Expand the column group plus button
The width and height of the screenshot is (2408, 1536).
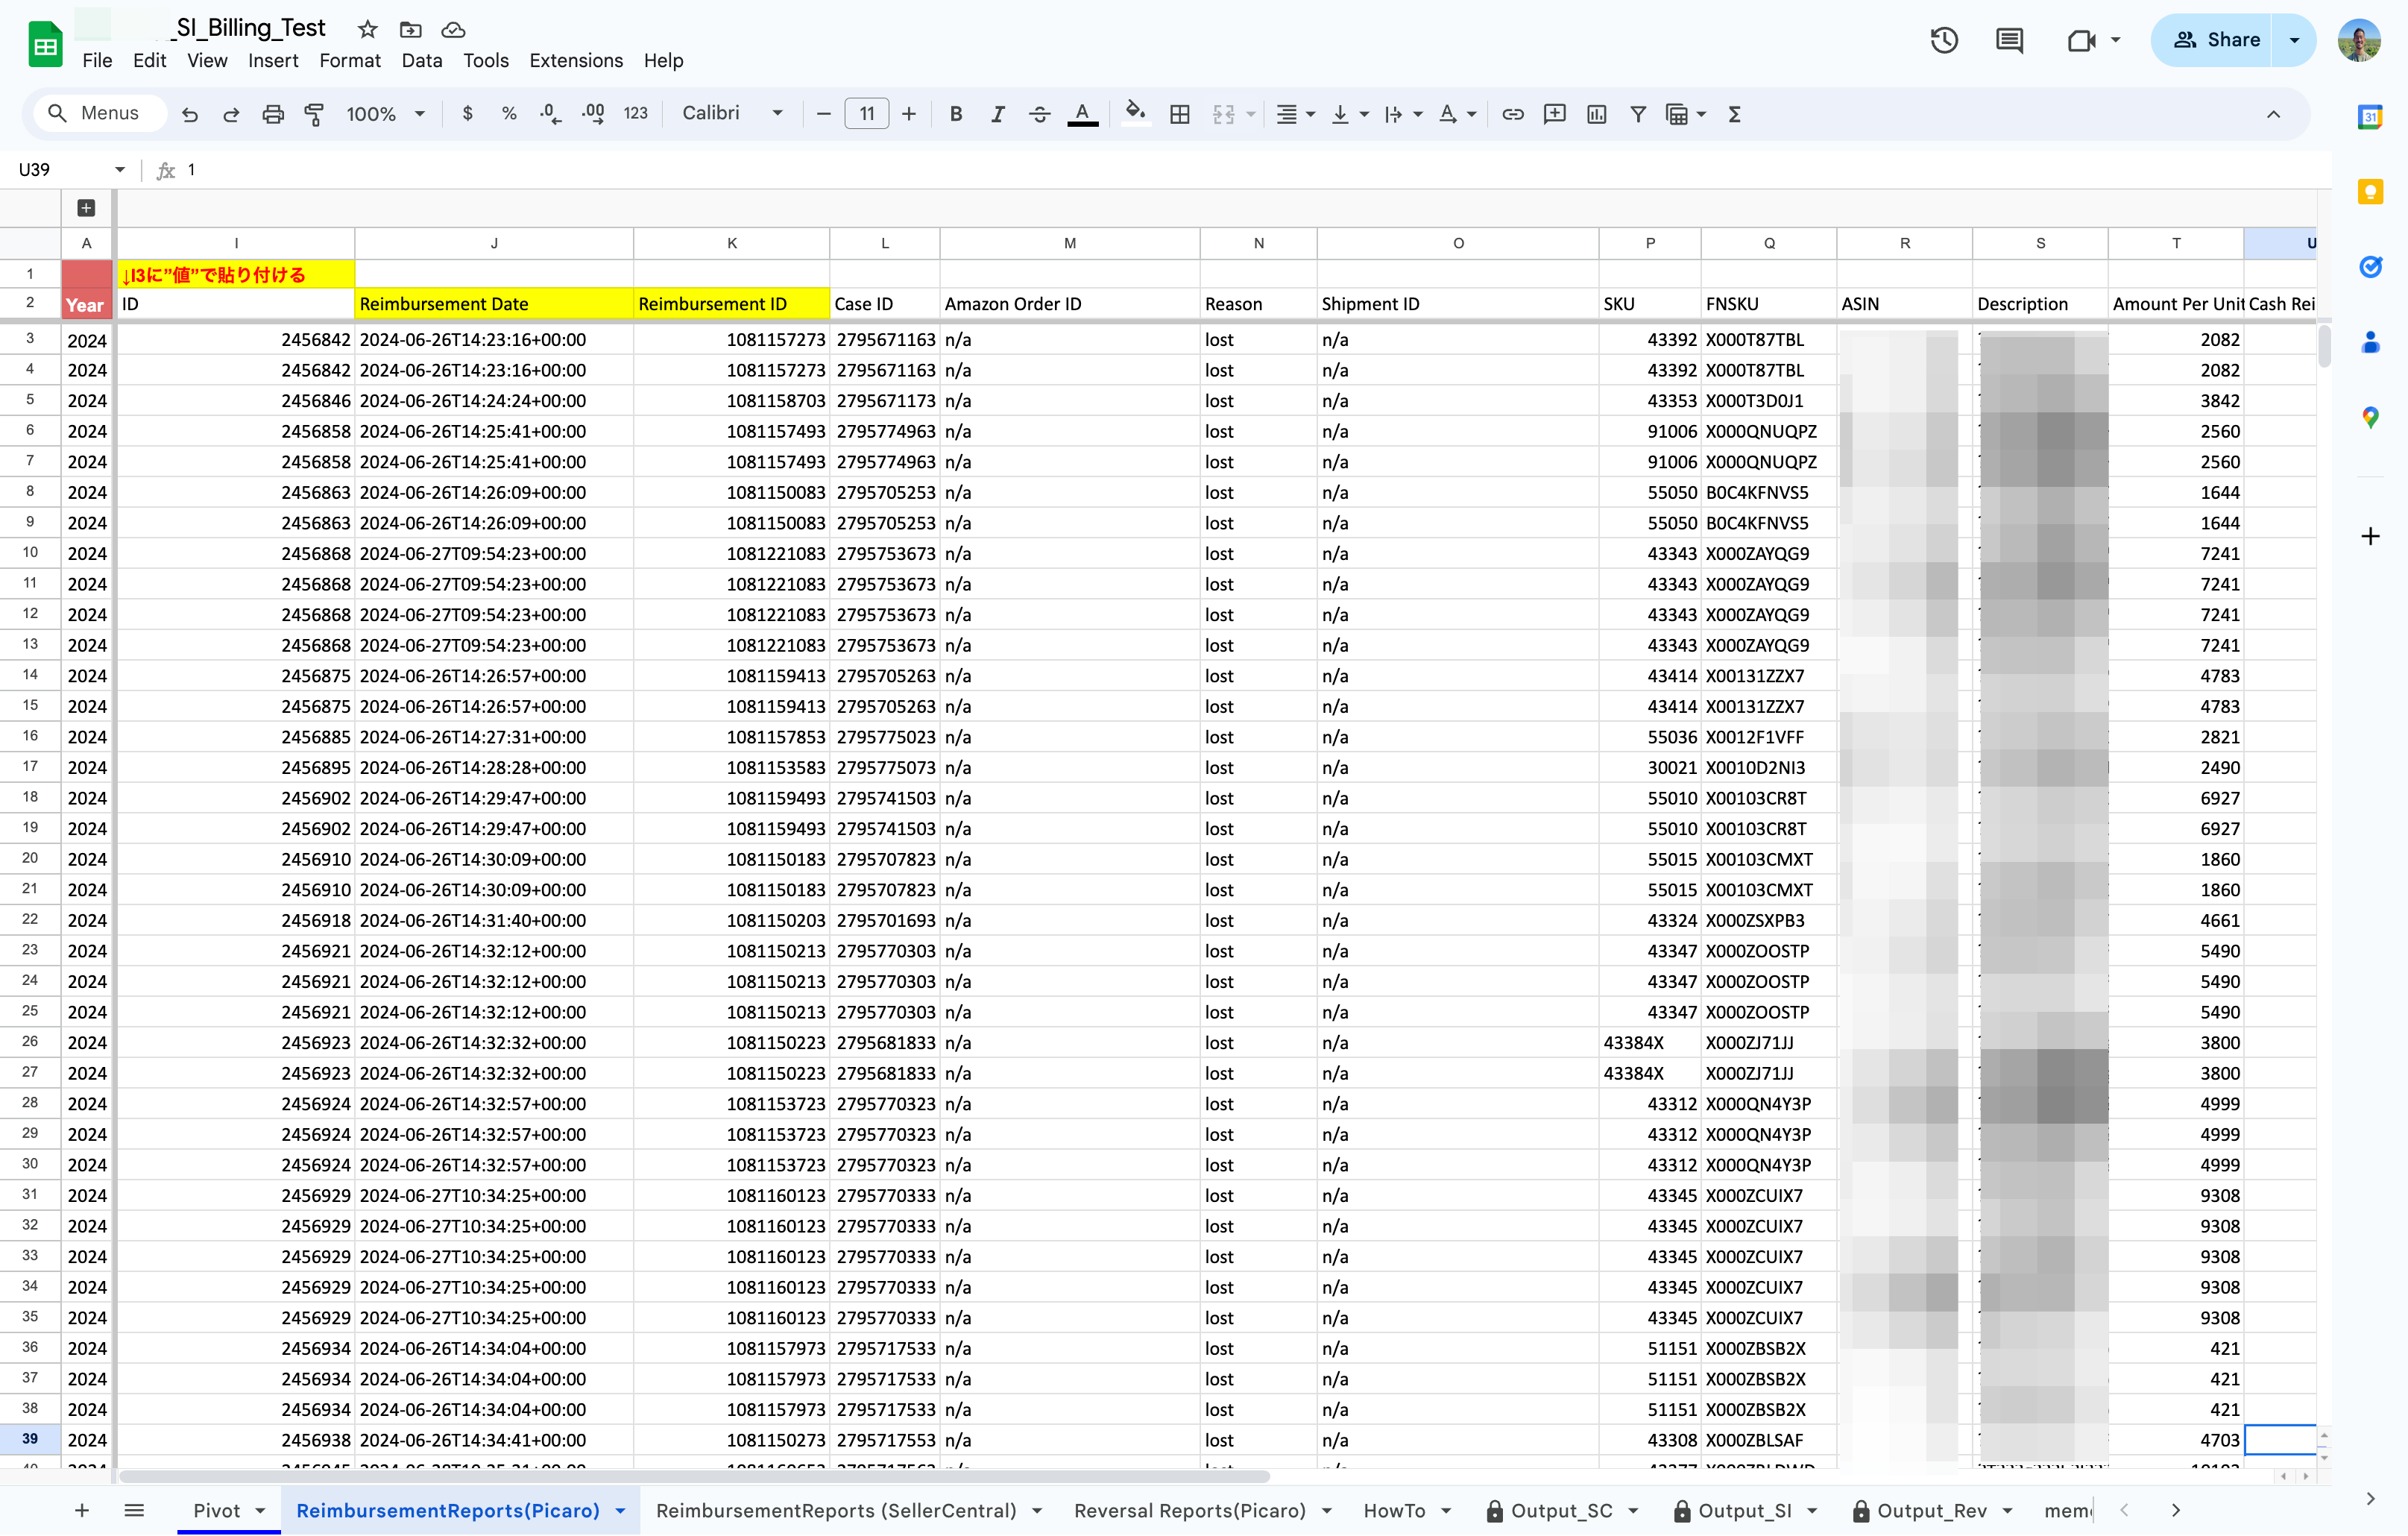point(86,208)
